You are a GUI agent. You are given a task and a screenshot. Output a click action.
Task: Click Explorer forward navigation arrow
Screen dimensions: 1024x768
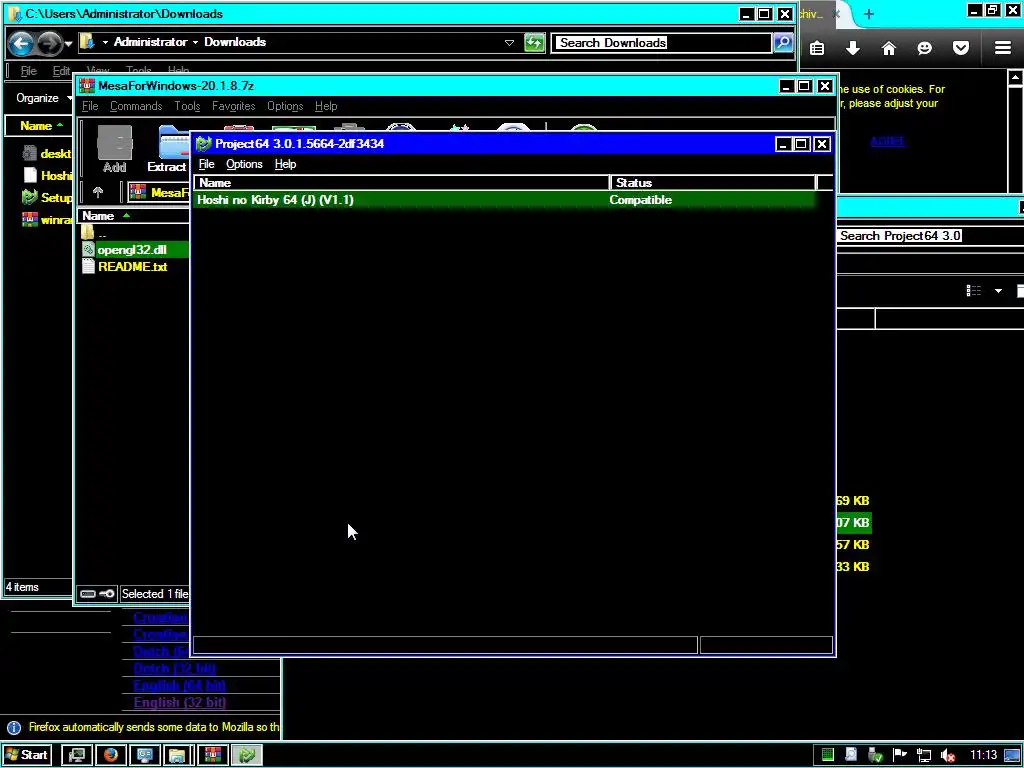click(x=49, y=44)
